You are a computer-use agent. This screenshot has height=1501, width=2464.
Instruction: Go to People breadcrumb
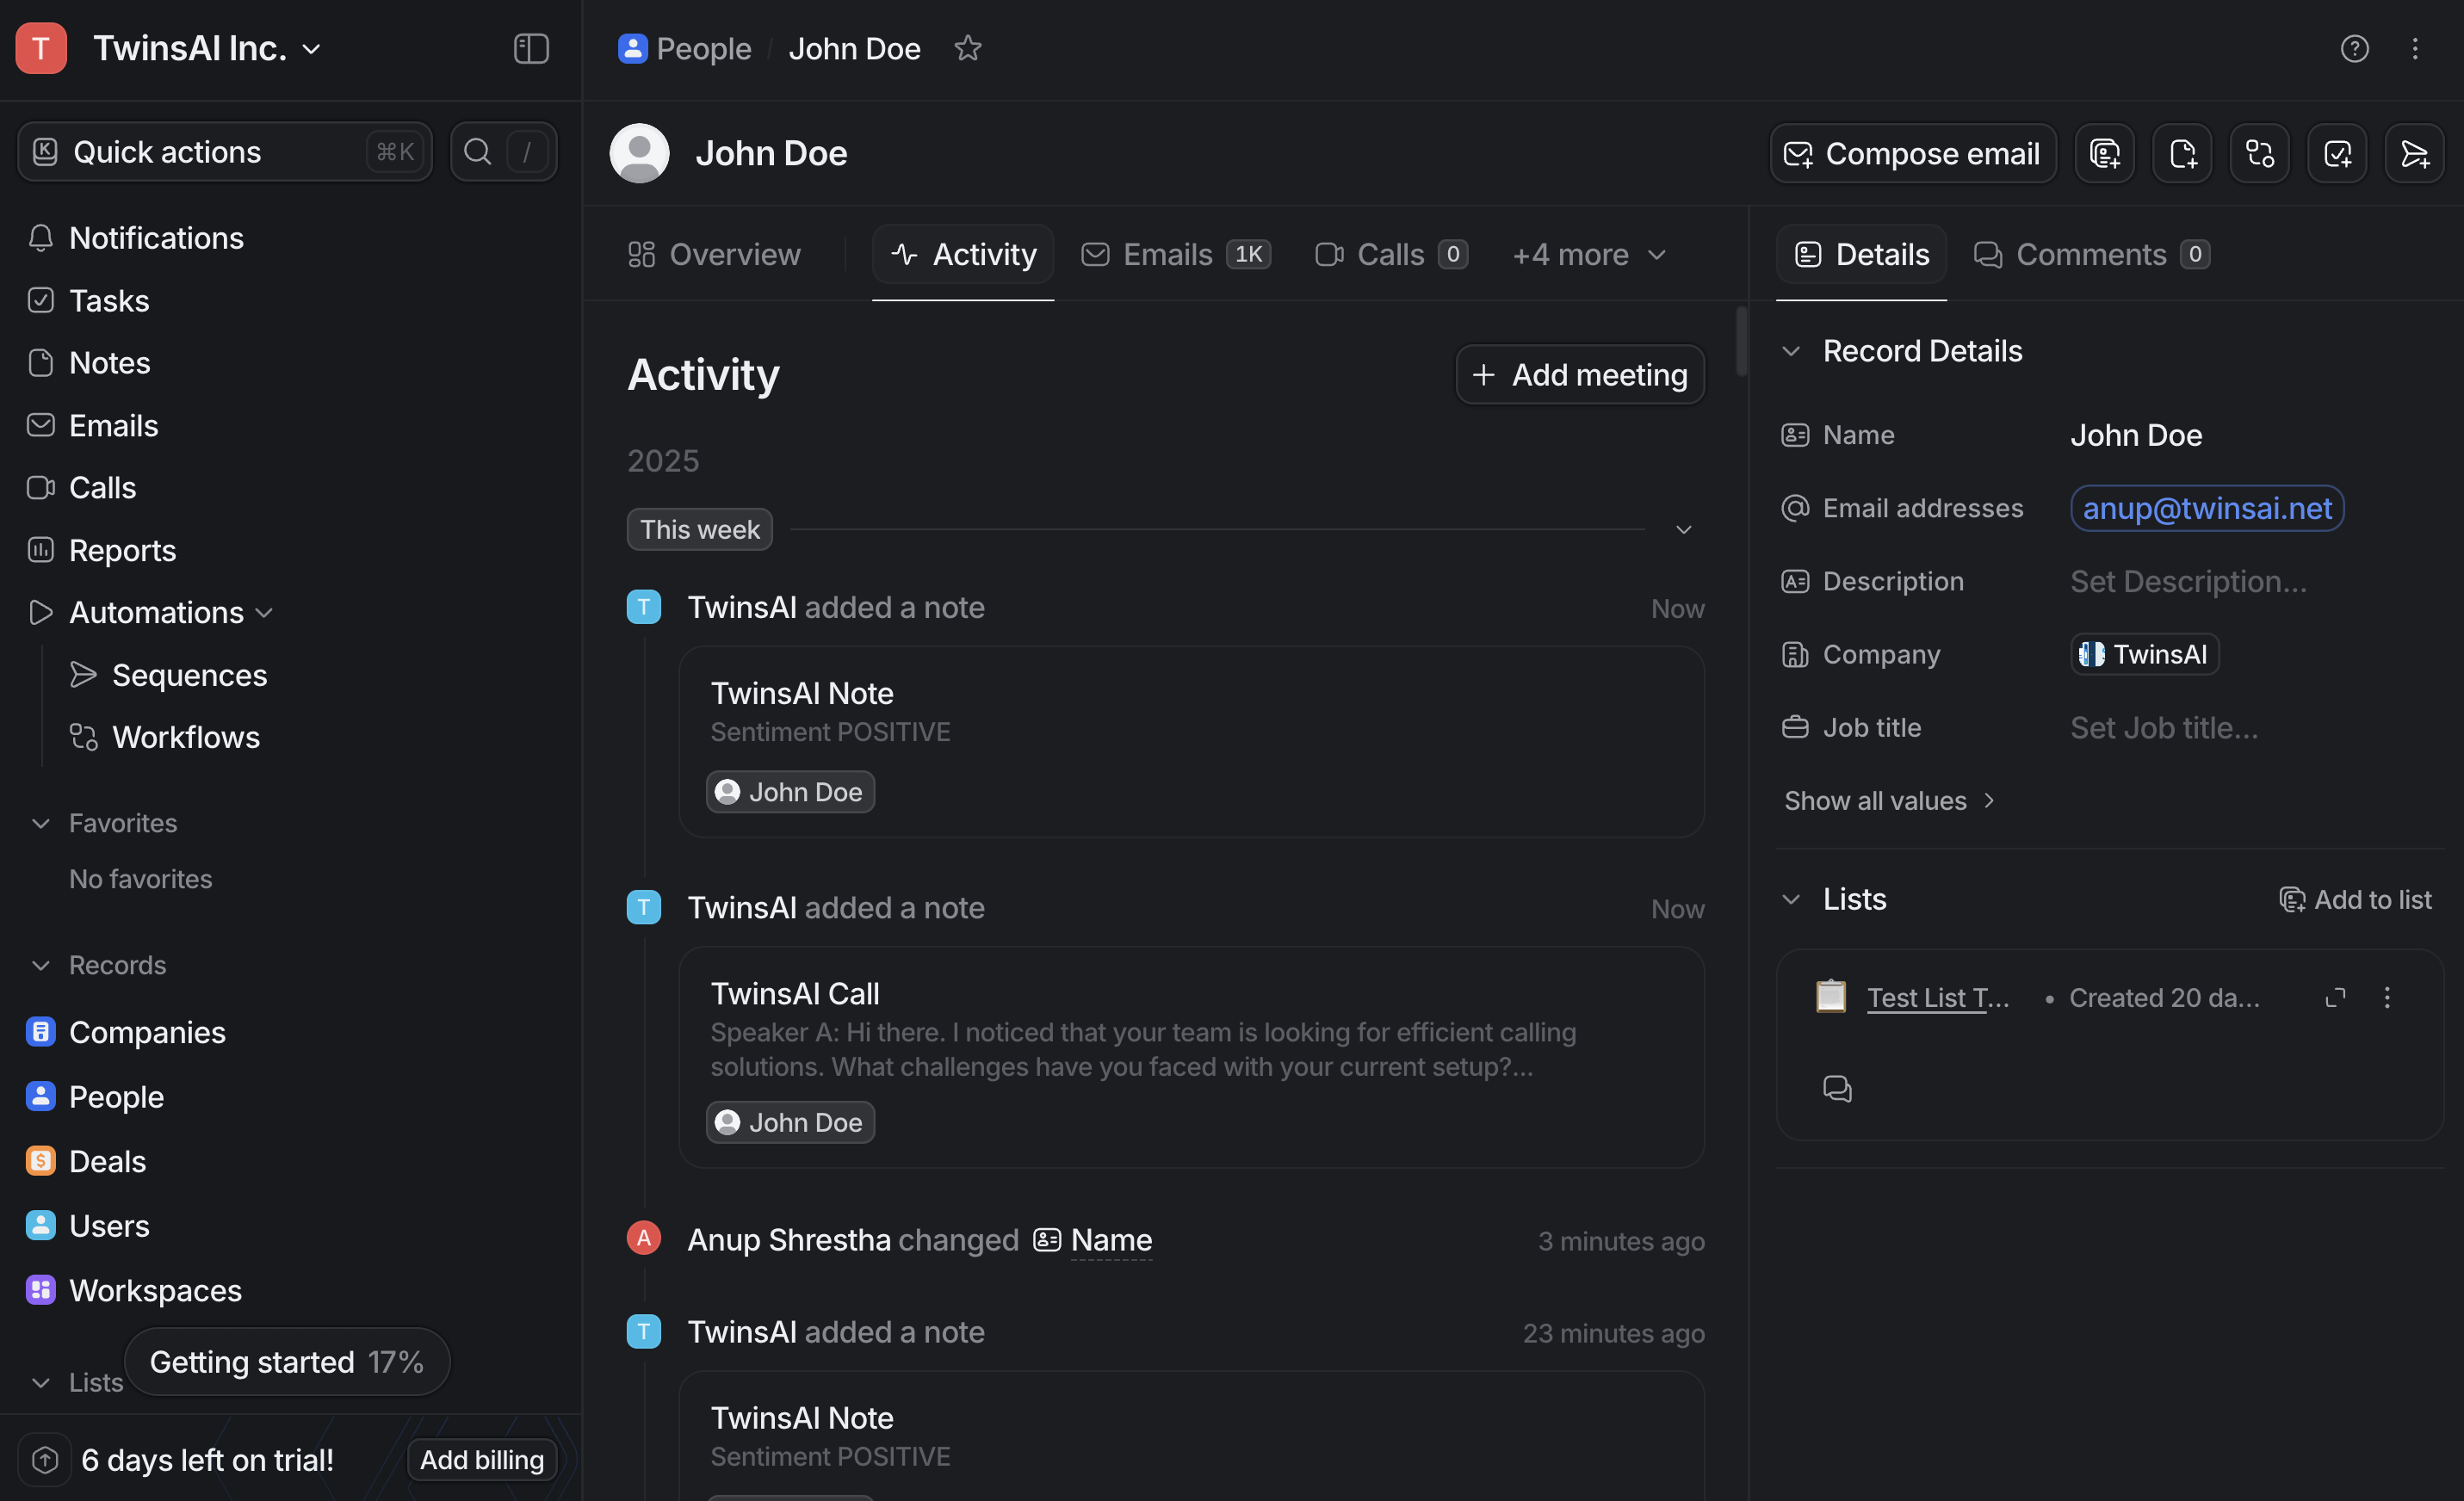(x=684, y=48)
